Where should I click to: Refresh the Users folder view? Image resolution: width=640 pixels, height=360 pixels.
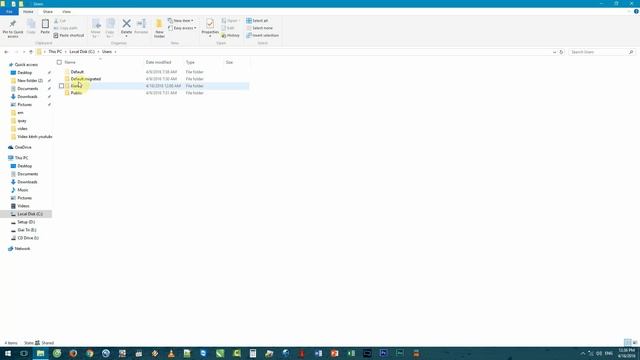(x=561, y=52)
